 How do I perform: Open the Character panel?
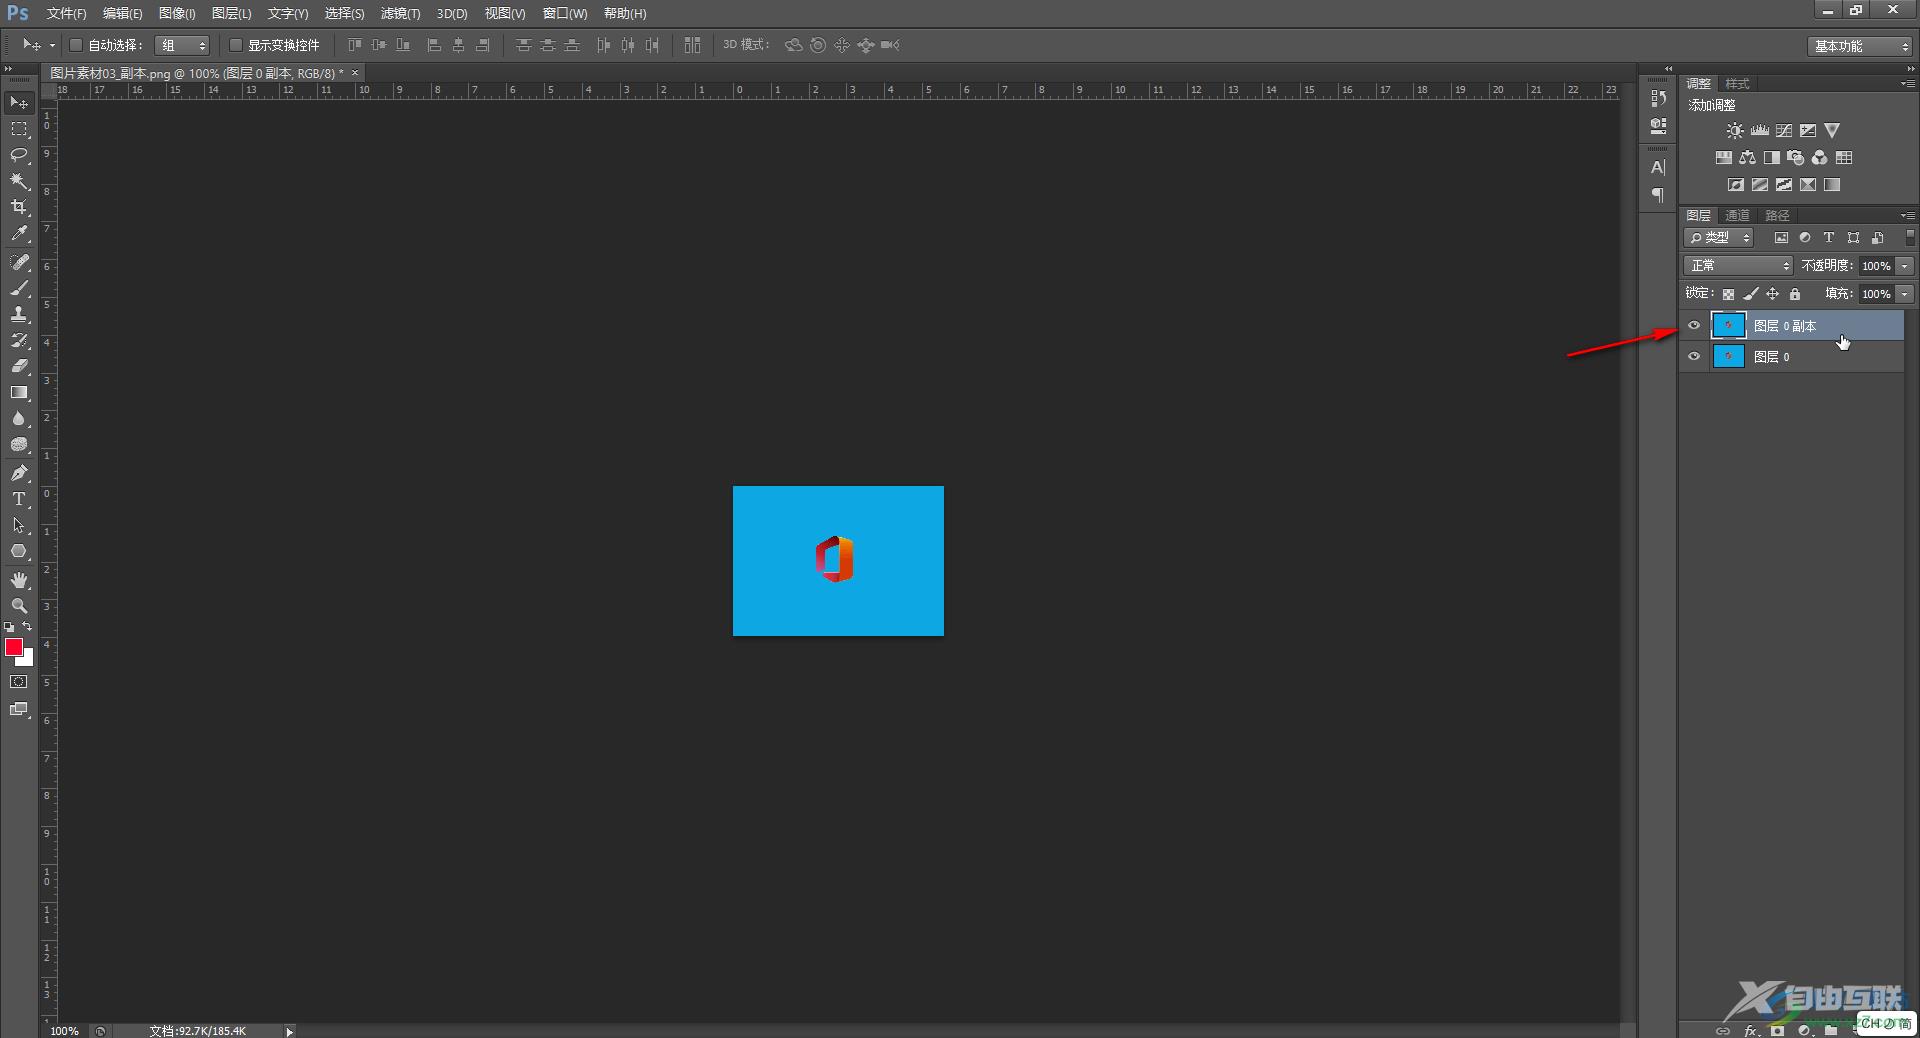tap(1658, 168)
